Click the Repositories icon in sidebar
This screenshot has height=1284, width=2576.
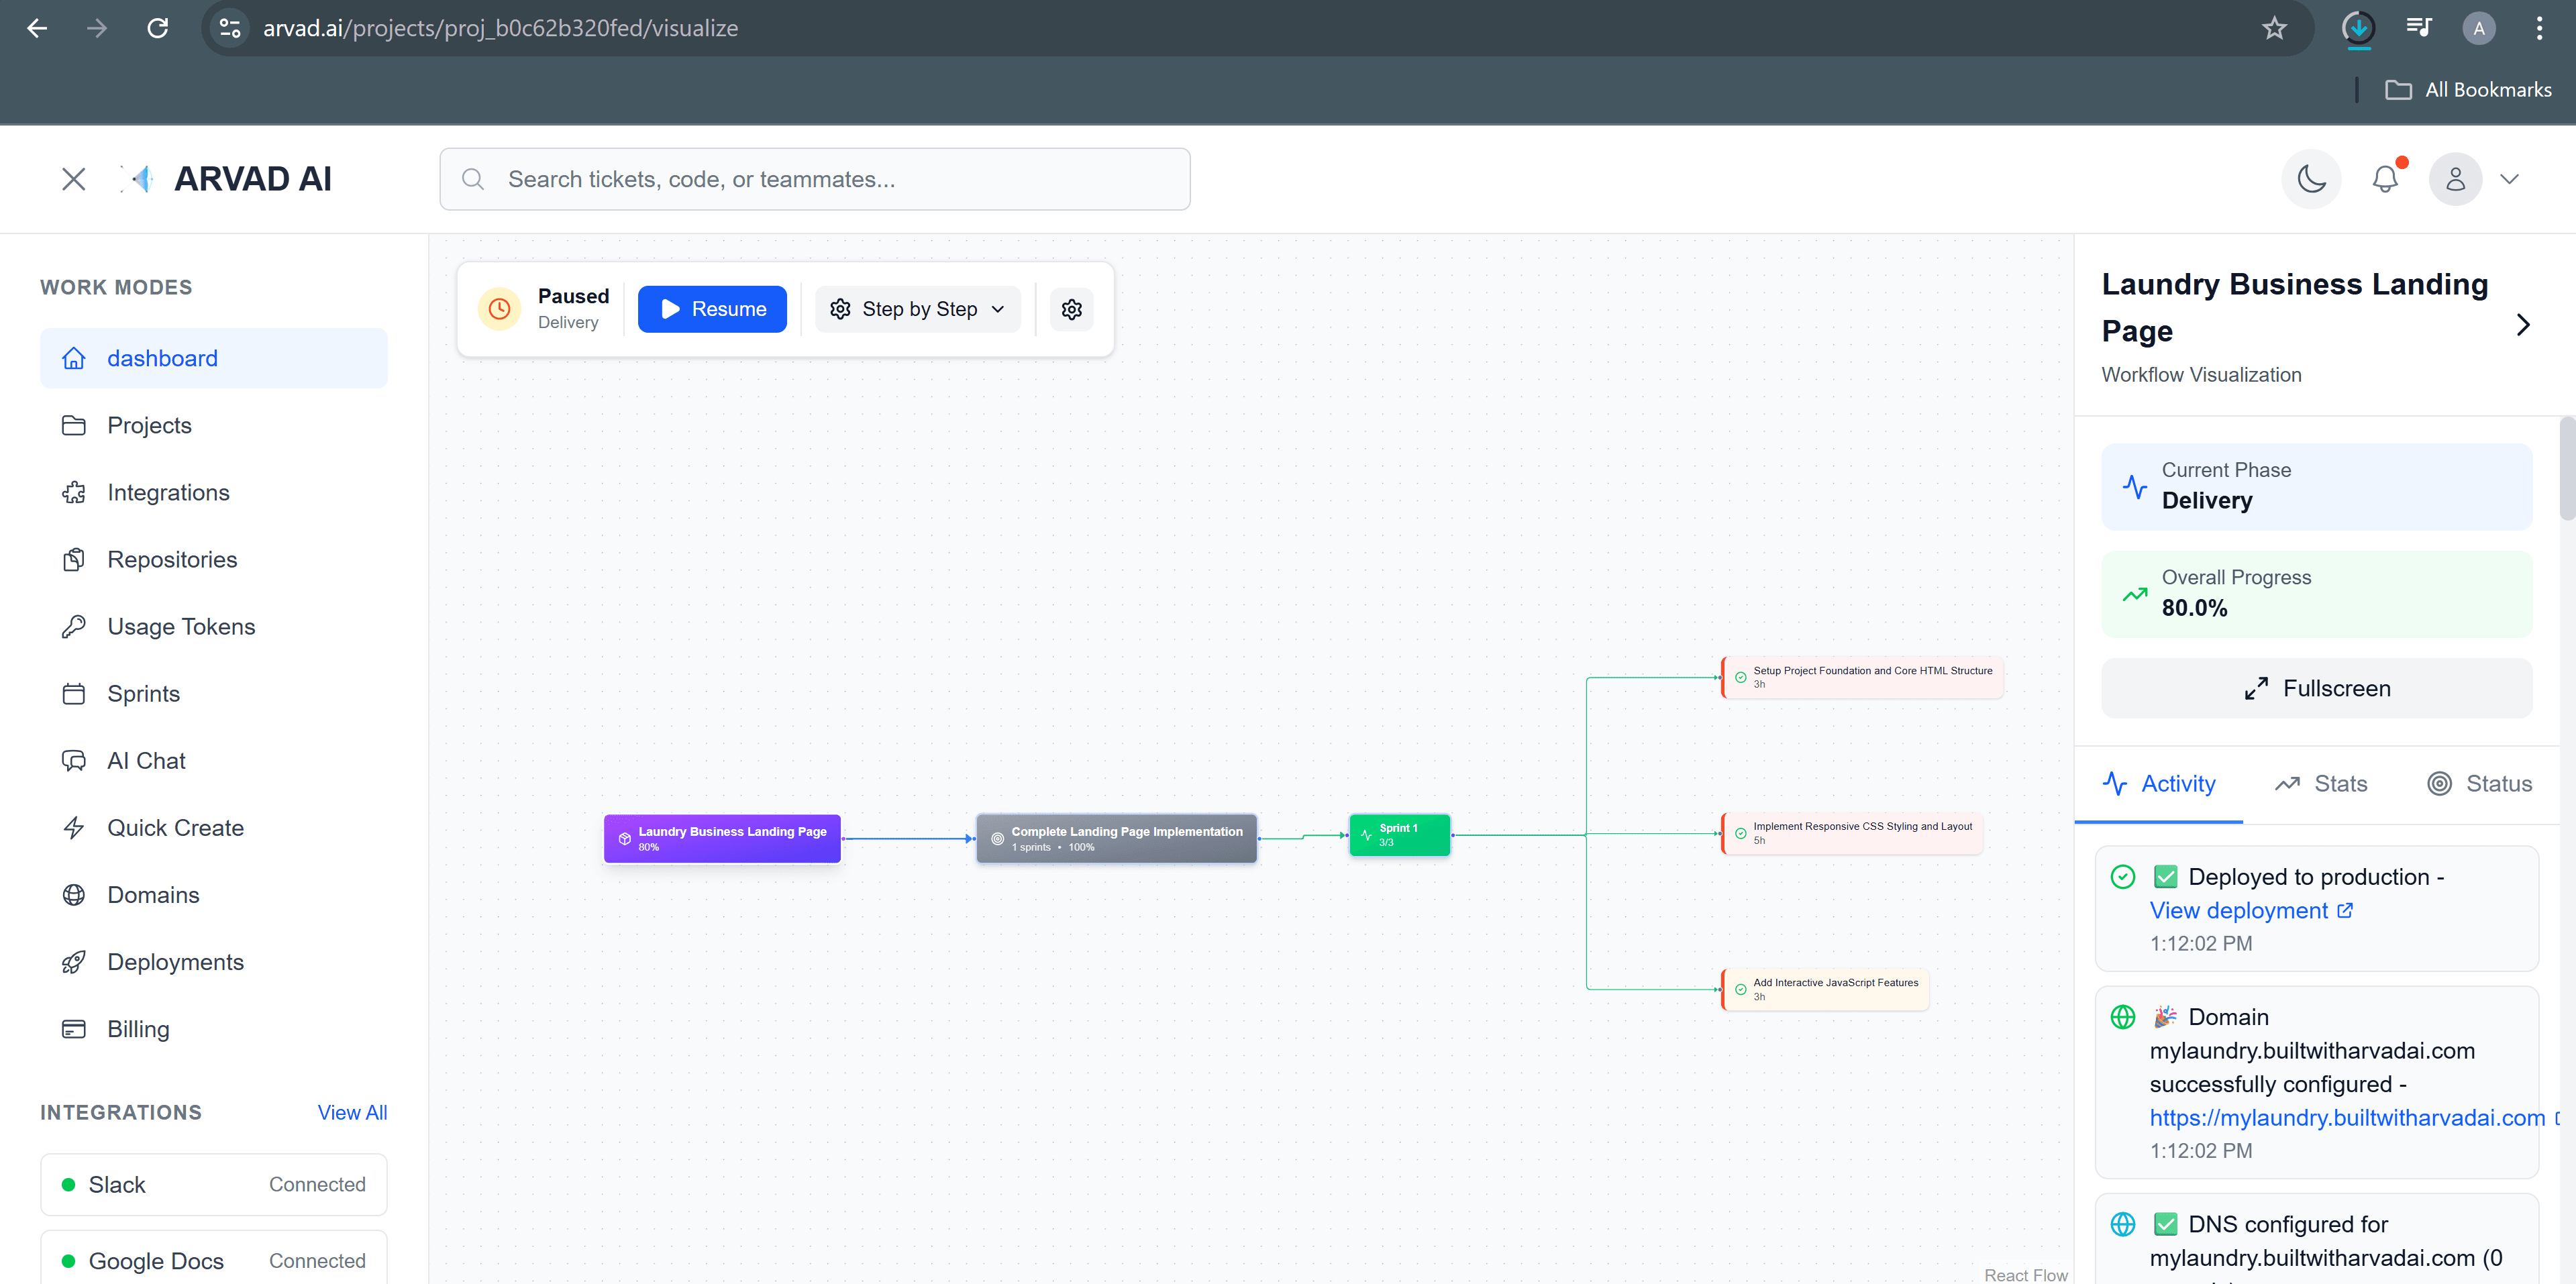pyautogui.click(x=74, y=559)
